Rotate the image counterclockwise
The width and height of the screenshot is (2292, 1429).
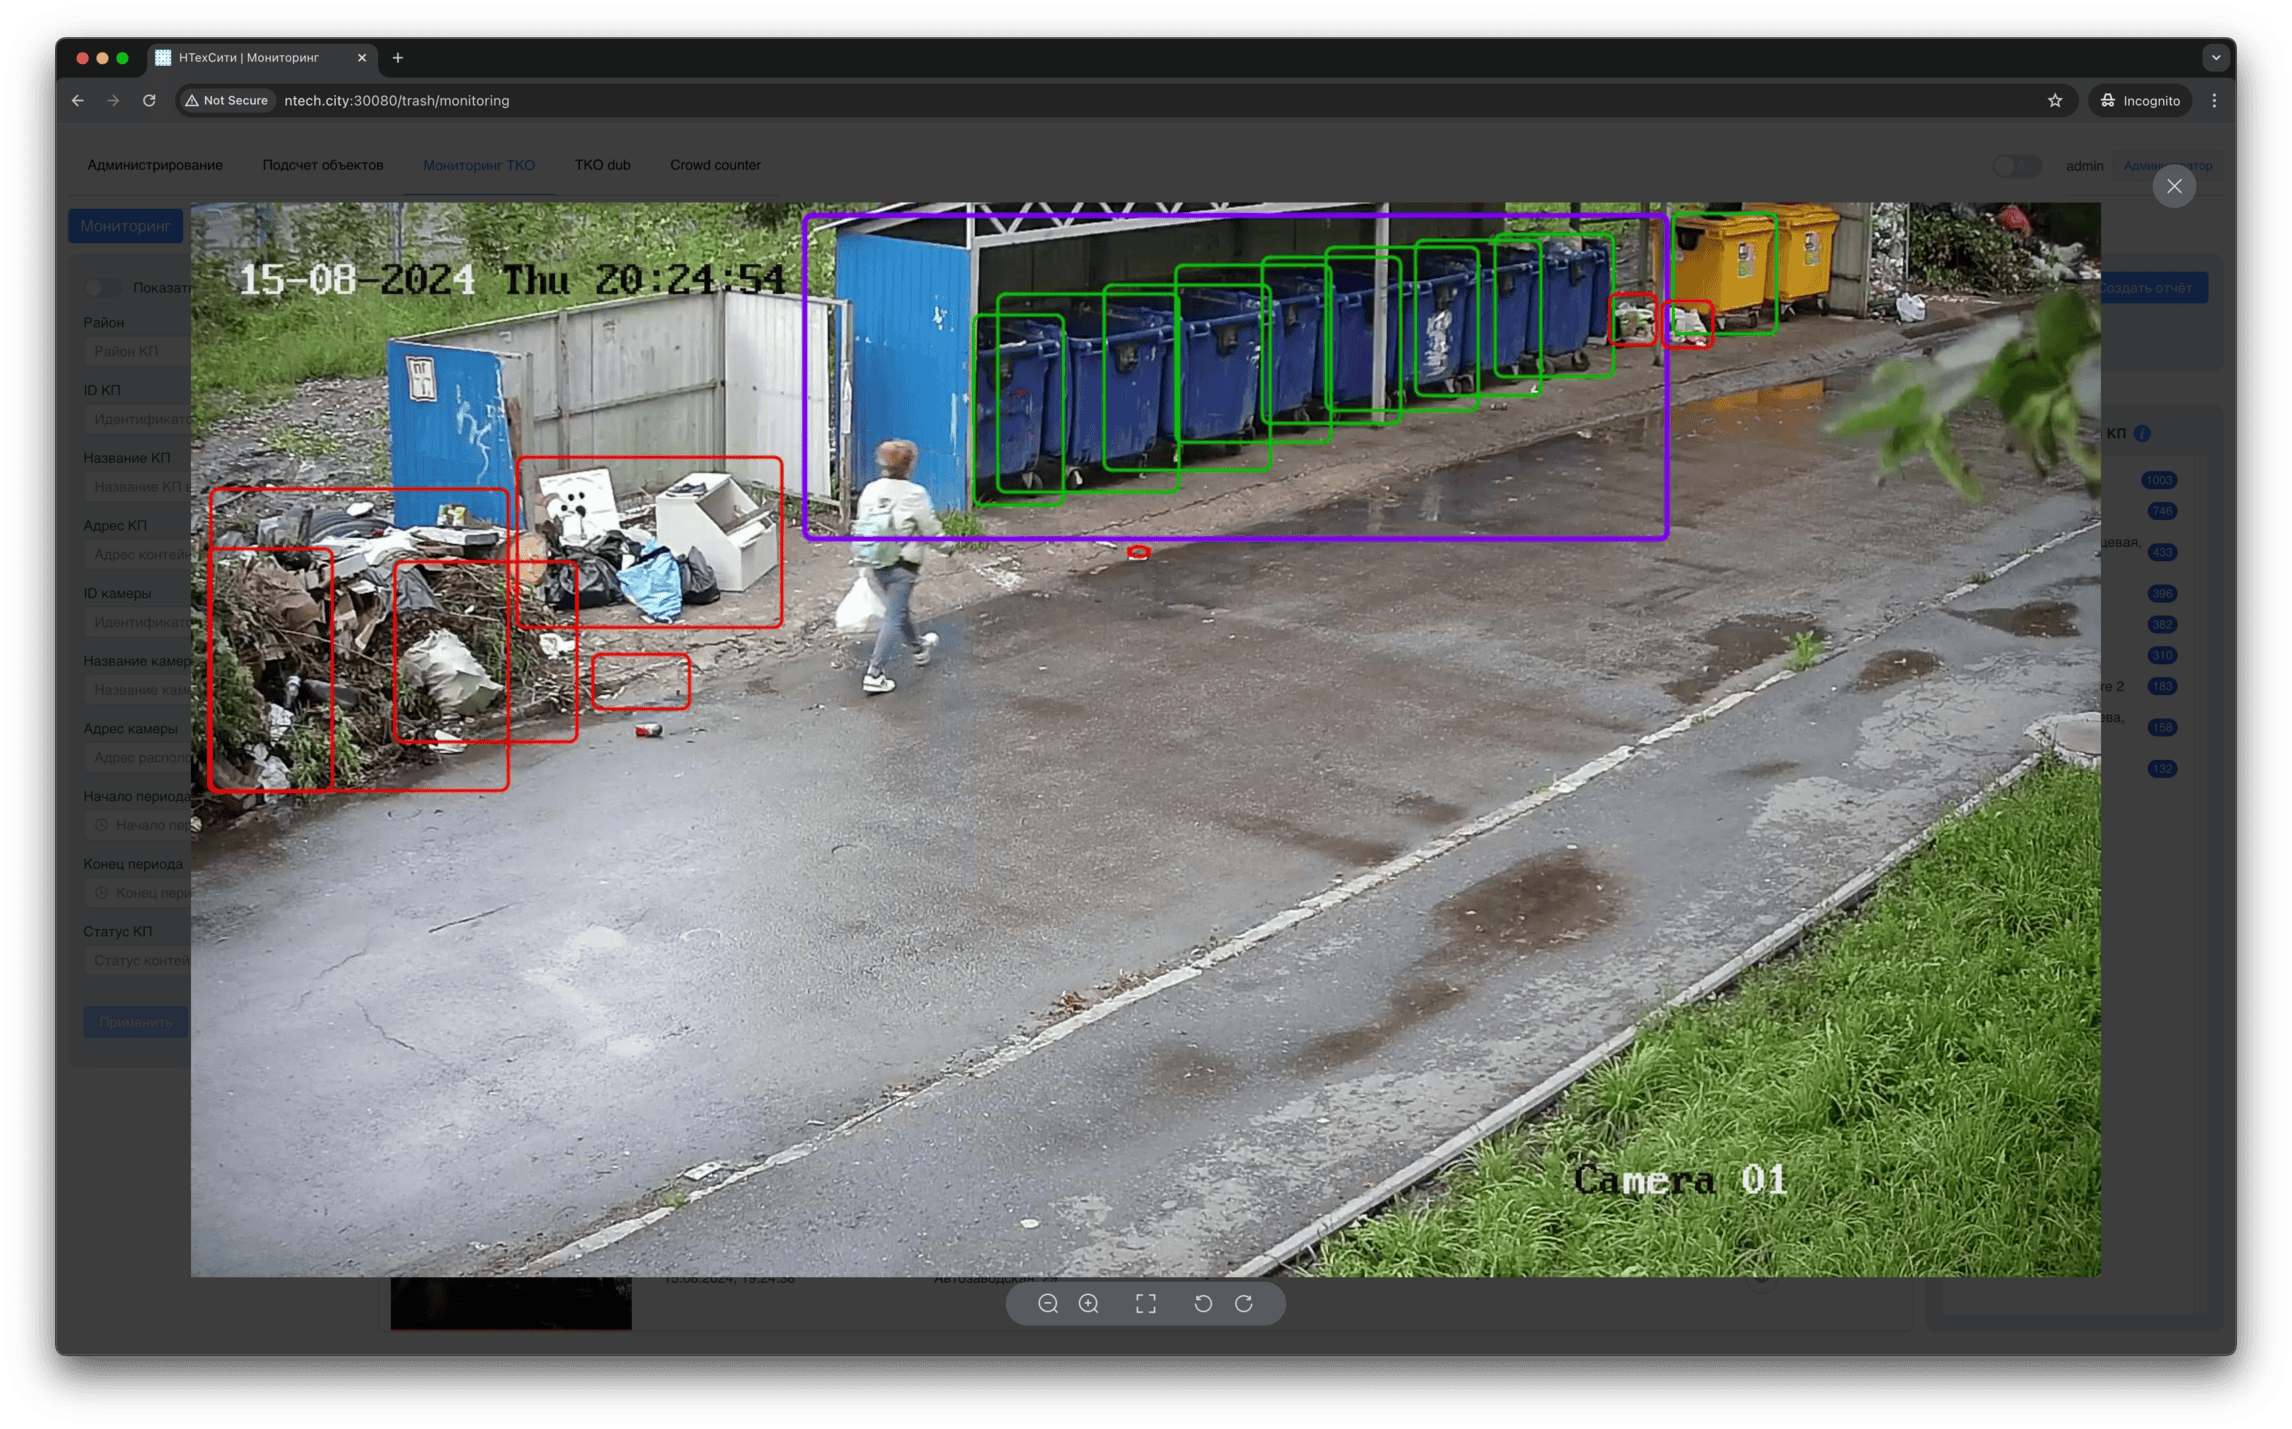[x=1203, y=1303]
